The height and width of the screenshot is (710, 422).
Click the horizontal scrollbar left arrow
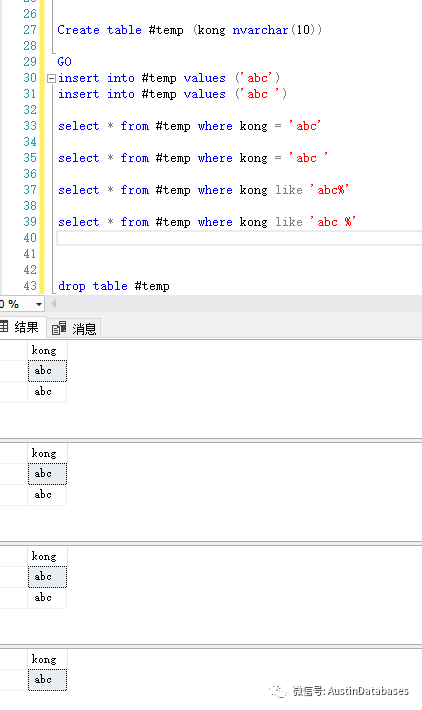click(54, 304)
